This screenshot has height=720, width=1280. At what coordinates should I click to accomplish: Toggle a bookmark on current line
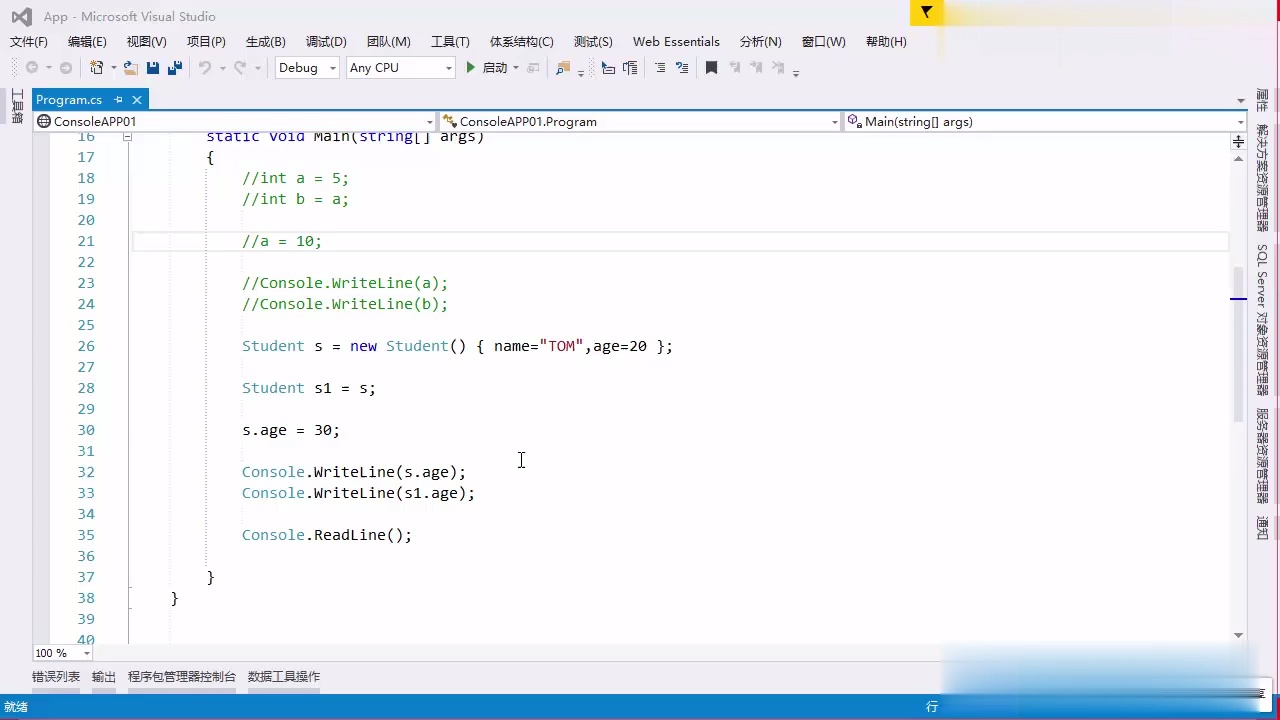click(x=710, y=67)
